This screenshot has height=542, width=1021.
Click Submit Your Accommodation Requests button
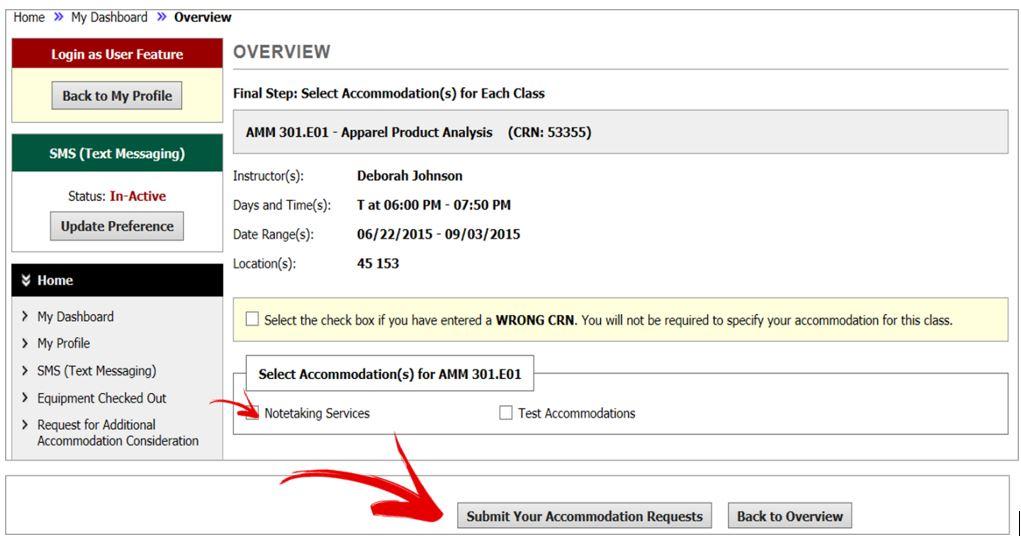coord(584,516)
